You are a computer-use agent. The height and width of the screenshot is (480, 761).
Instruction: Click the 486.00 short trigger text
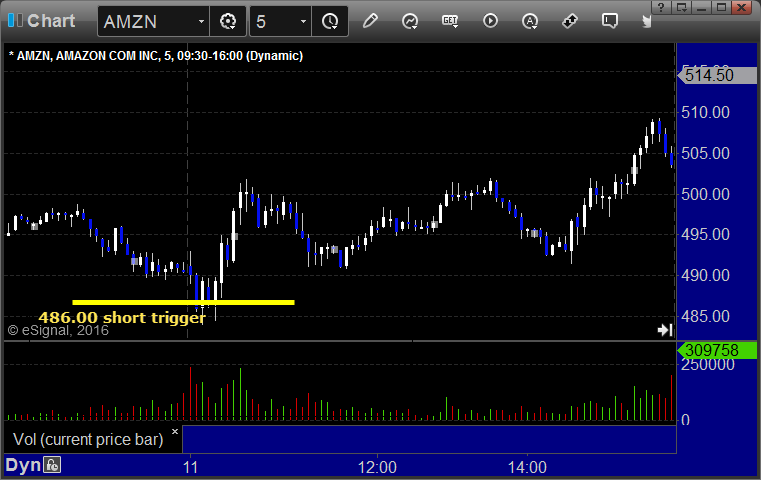coord(122,317)
